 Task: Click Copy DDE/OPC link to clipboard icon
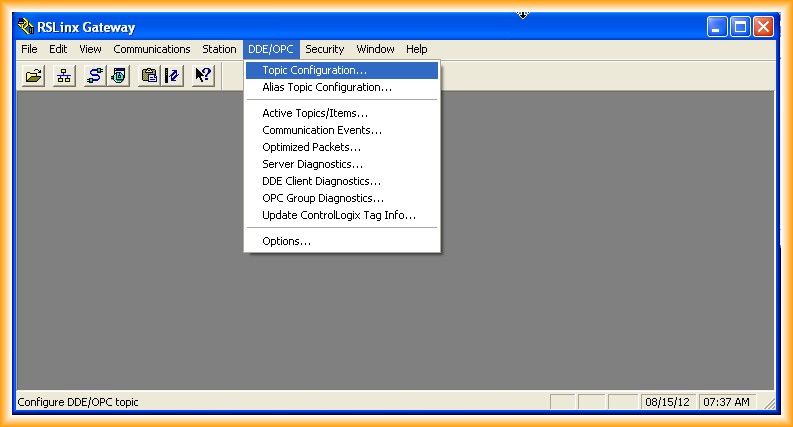149,75
